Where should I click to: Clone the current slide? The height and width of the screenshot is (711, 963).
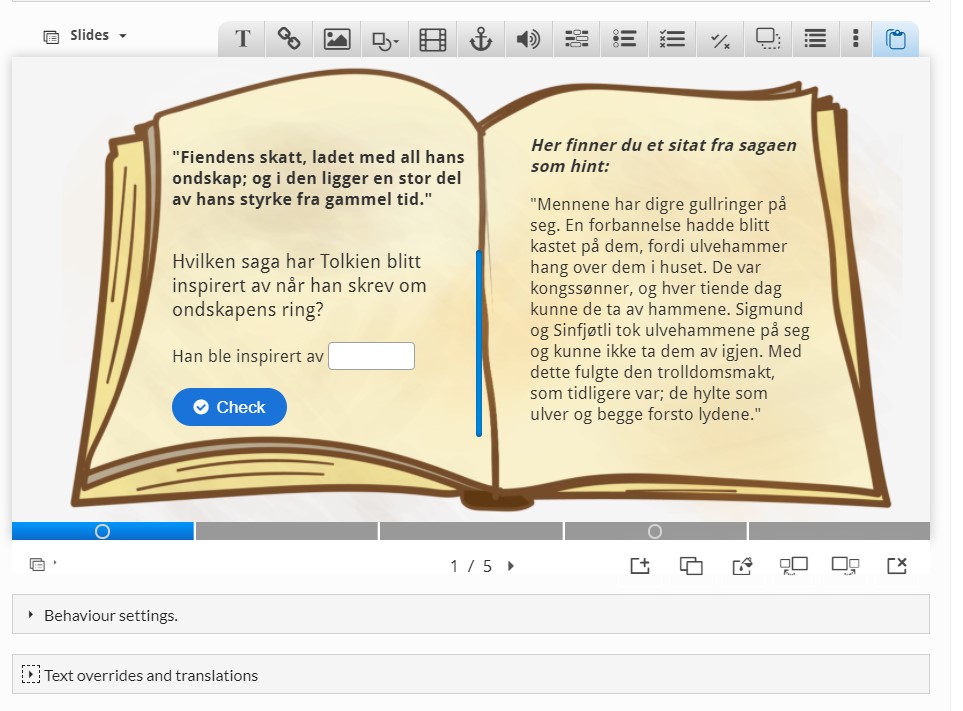[x=691, y=565]
